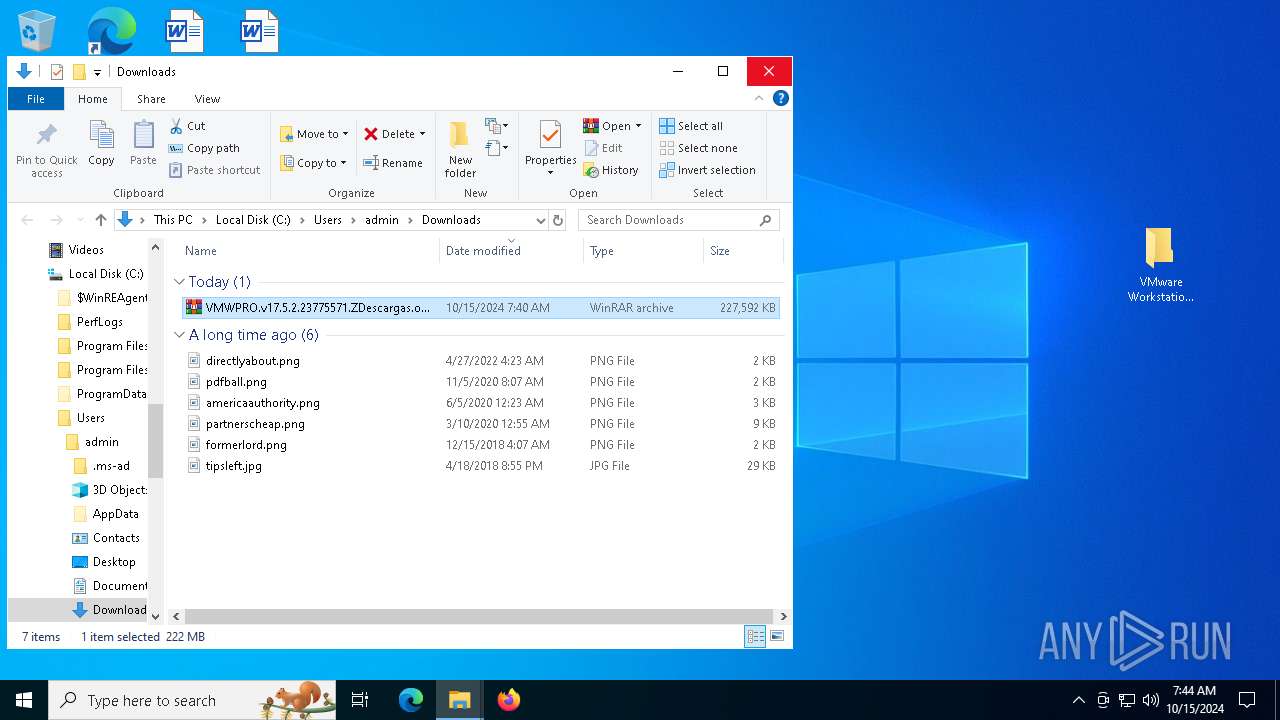Click Invert selection
The height and width of the screenshot is (720, 1280).
[707, 170]
